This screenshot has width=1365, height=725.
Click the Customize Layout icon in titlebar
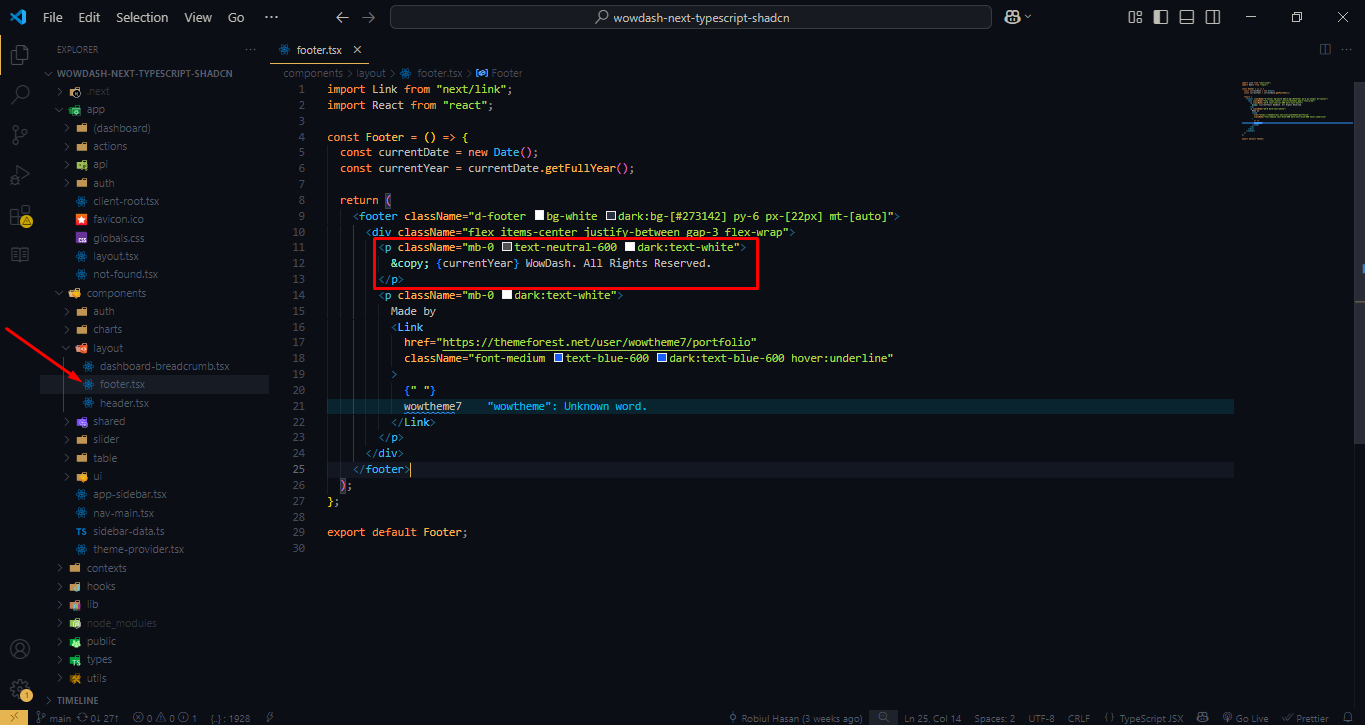point(1134,17)
